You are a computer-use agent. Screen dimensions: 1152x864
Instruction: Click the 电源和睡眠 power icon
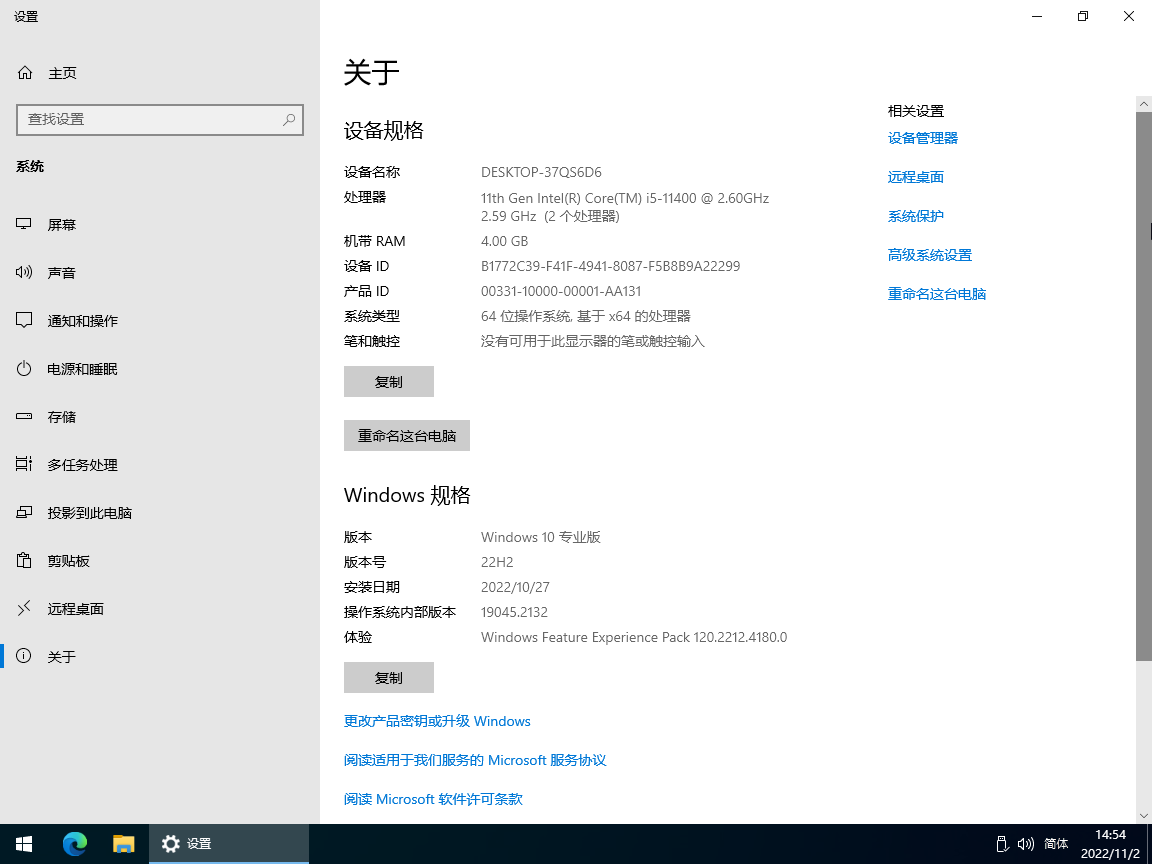point(24,369)
